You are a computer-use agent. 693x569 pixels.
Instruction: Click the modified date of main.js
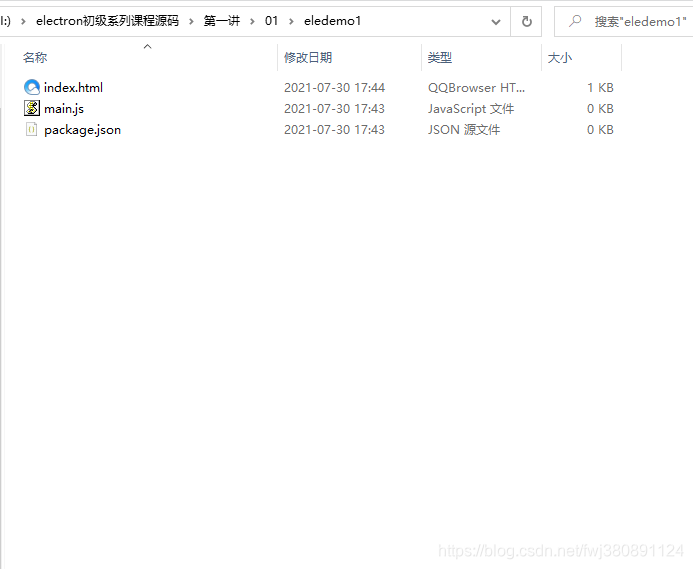(x=334, y=109)
